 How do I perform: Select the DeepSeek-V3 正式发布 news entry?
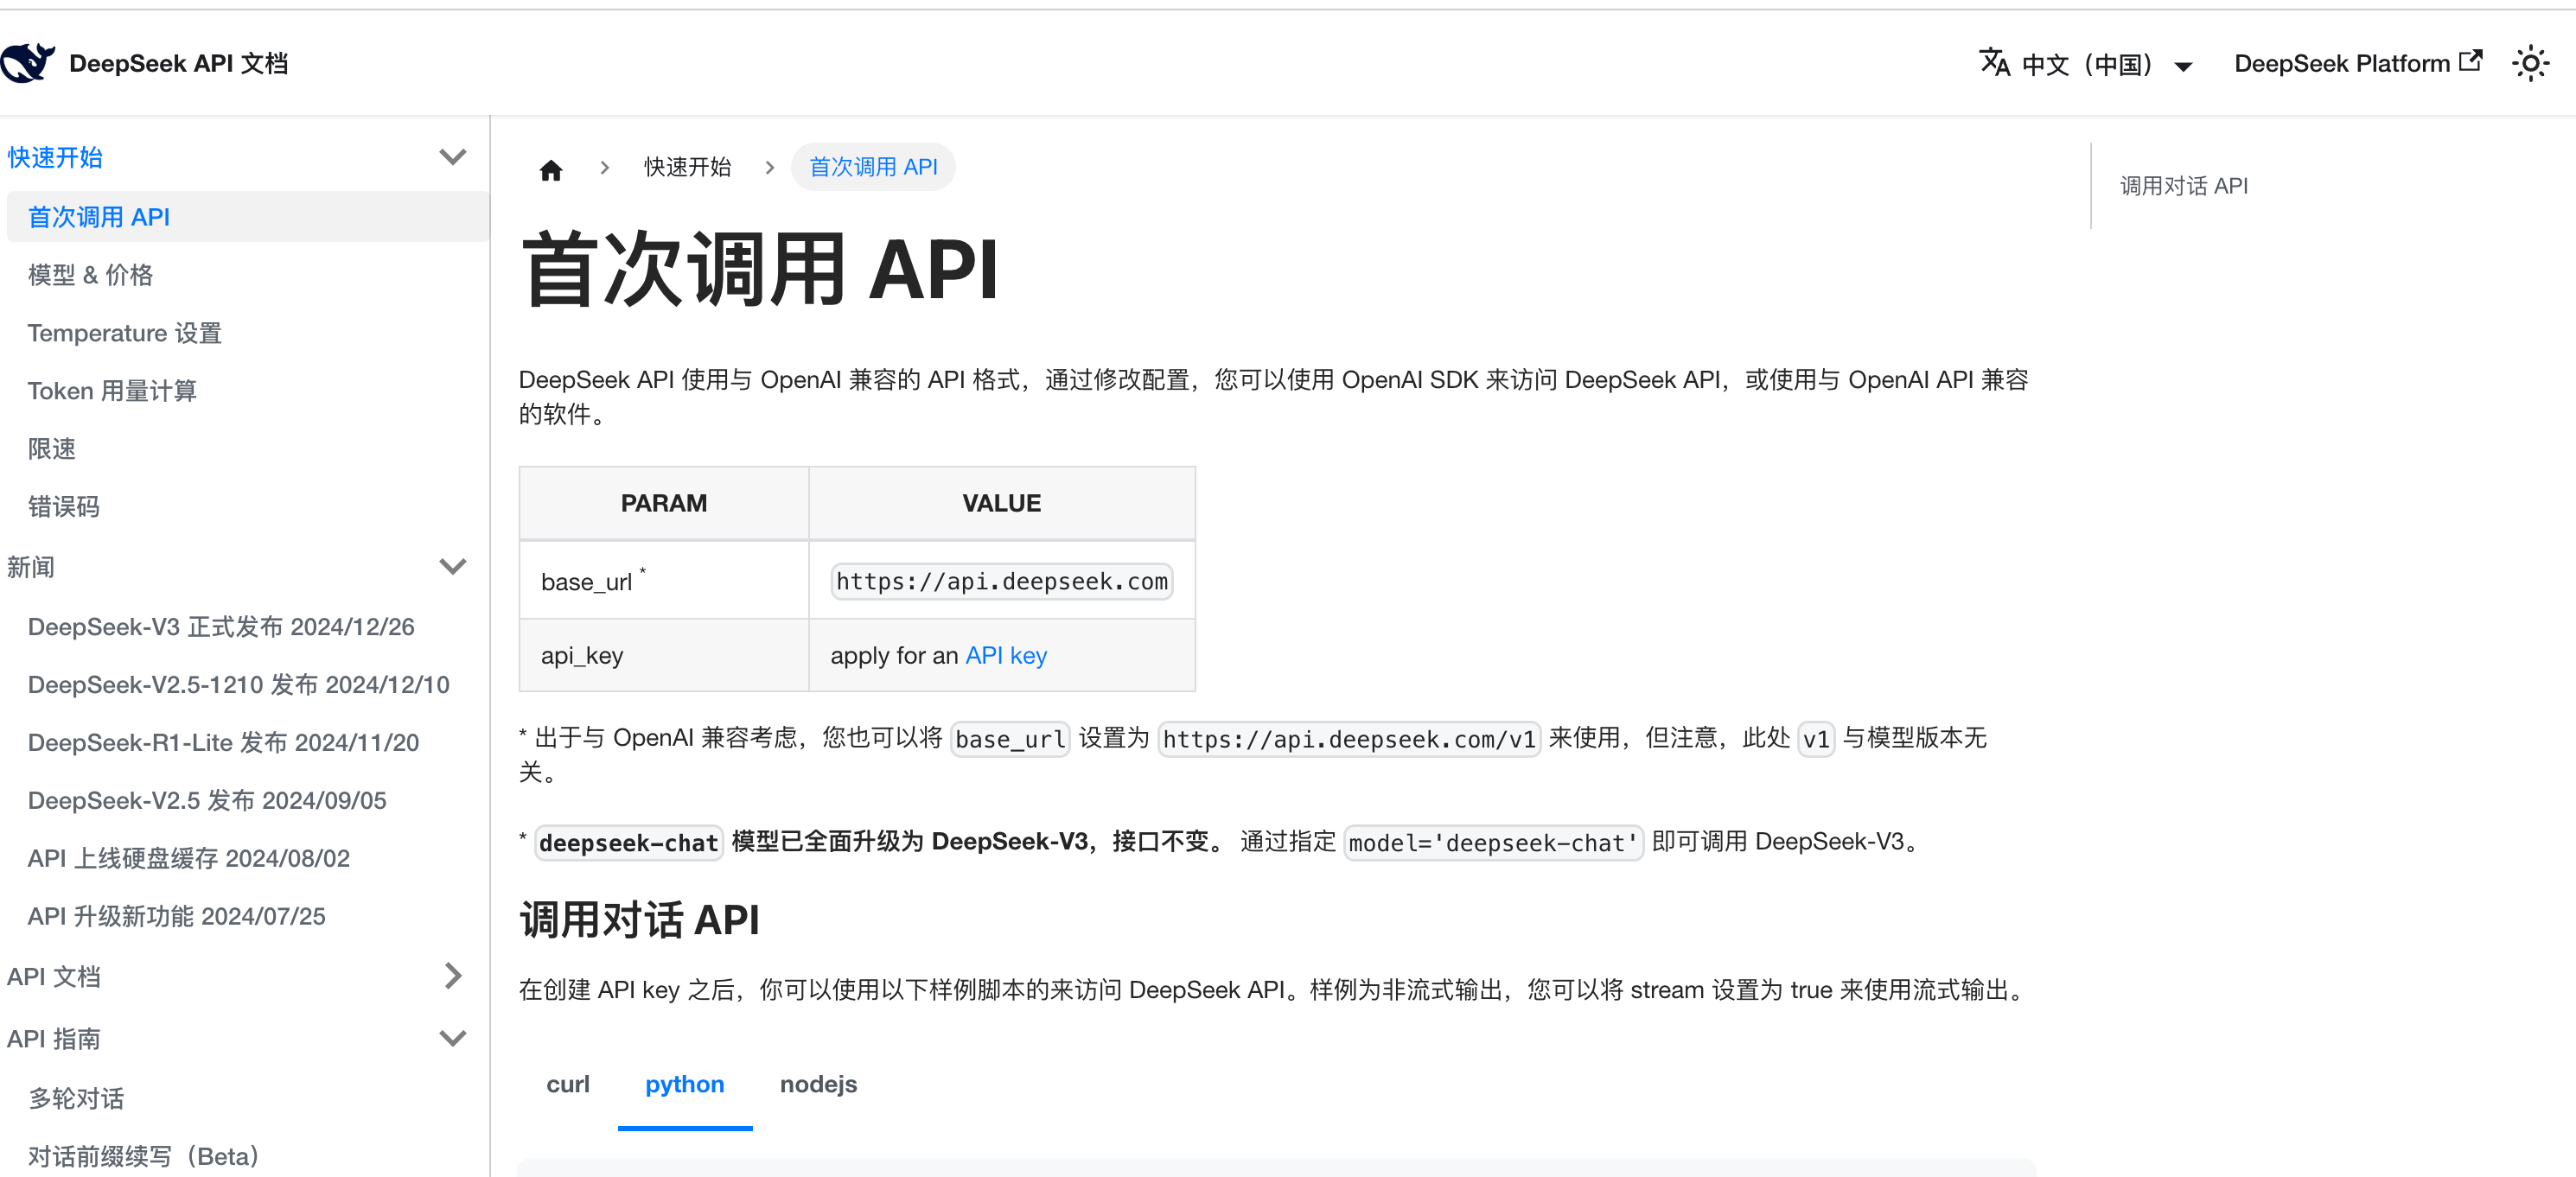tap(220, 626)
